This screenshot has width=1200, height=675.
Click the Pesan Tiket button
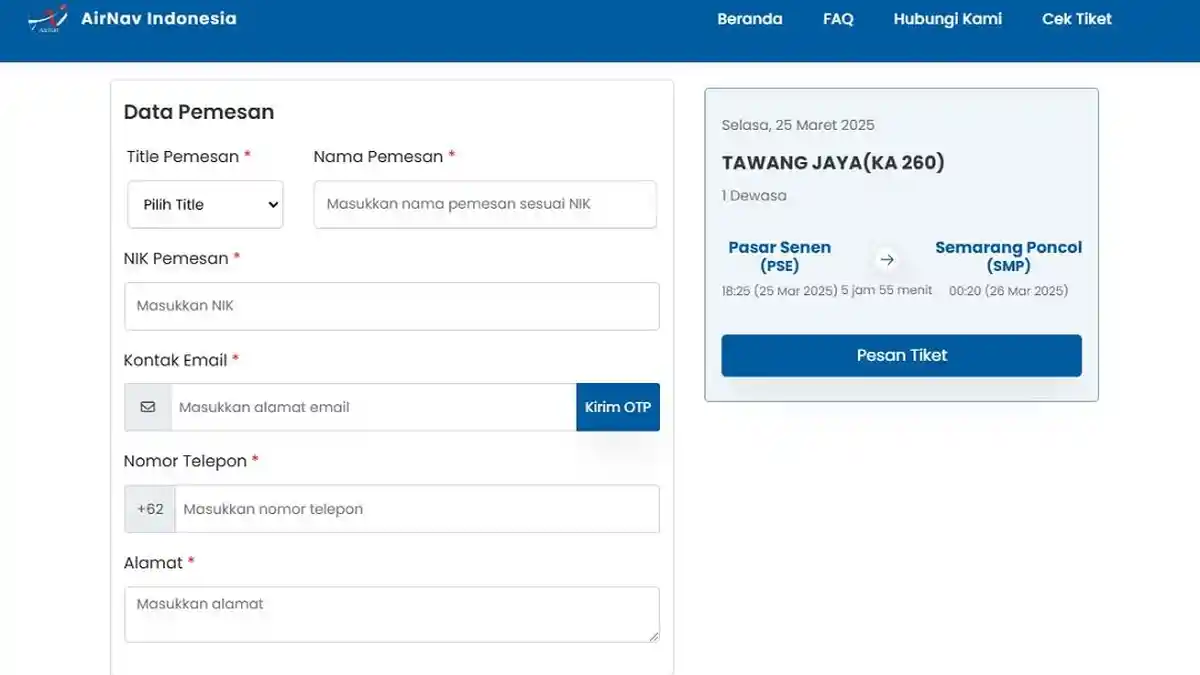point(901,355)
